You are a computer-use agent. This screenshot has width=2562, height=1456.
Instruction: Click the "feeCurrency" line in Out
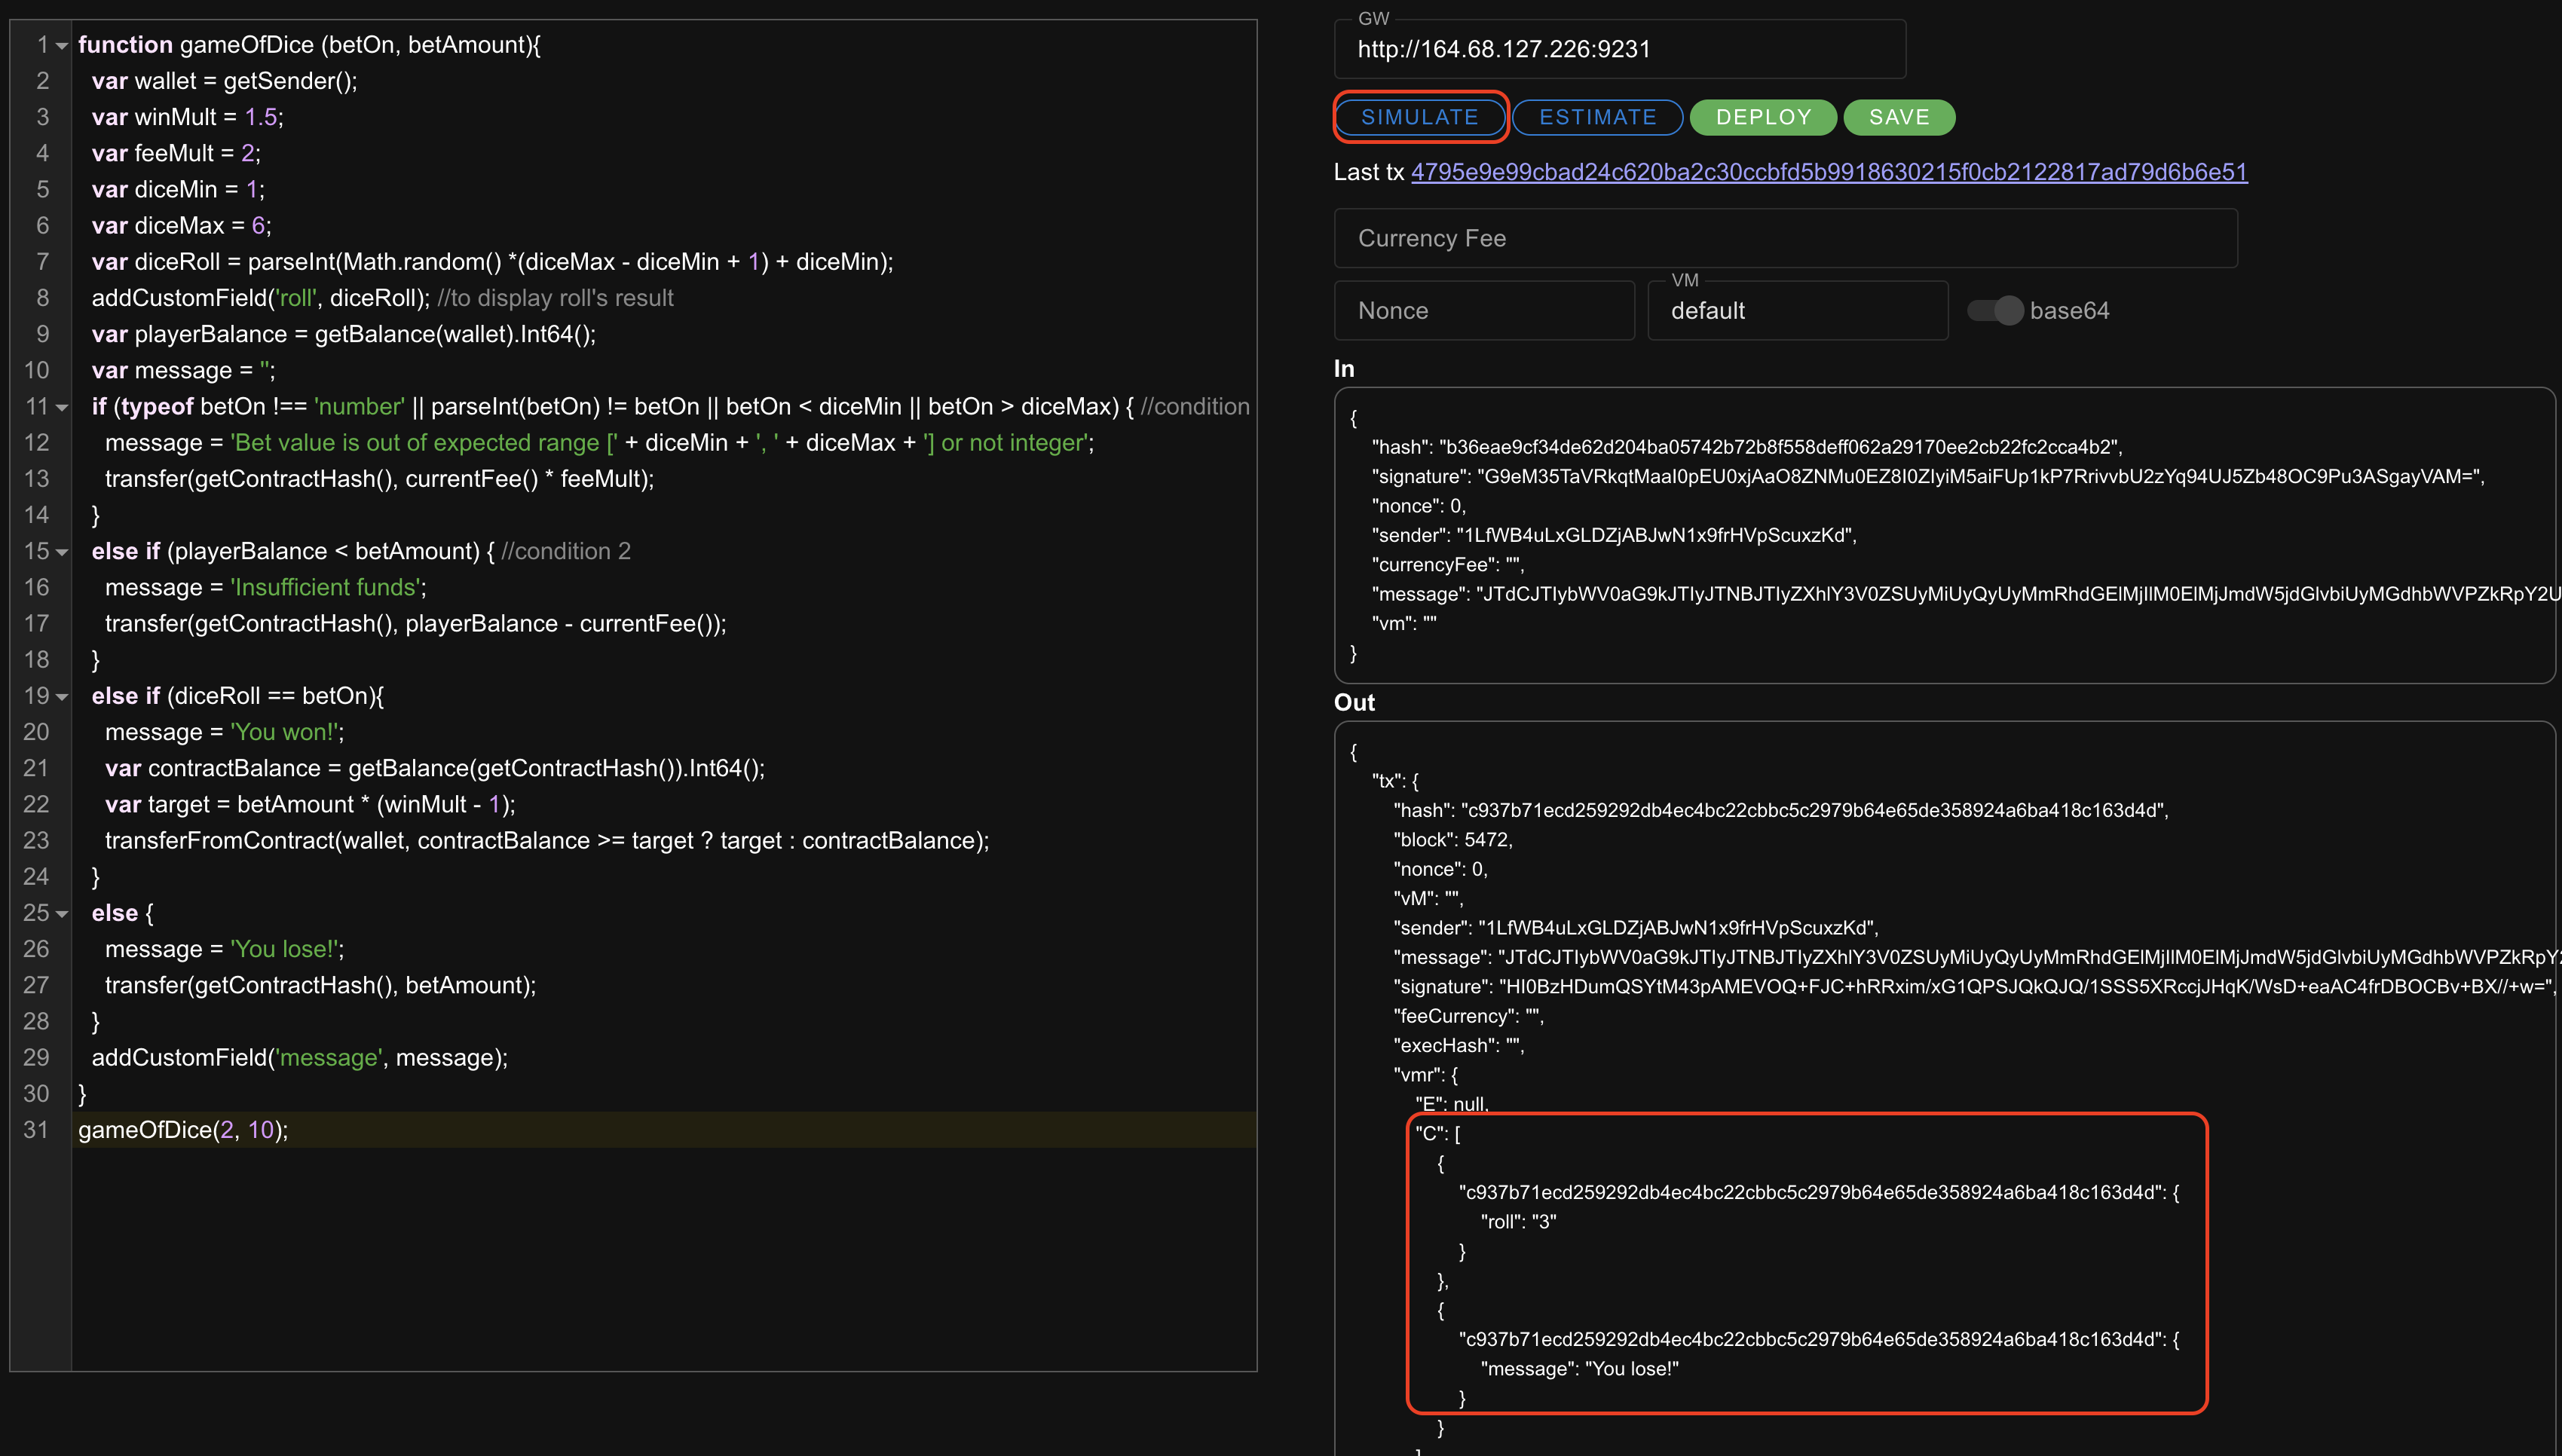click(1469, 1016)
